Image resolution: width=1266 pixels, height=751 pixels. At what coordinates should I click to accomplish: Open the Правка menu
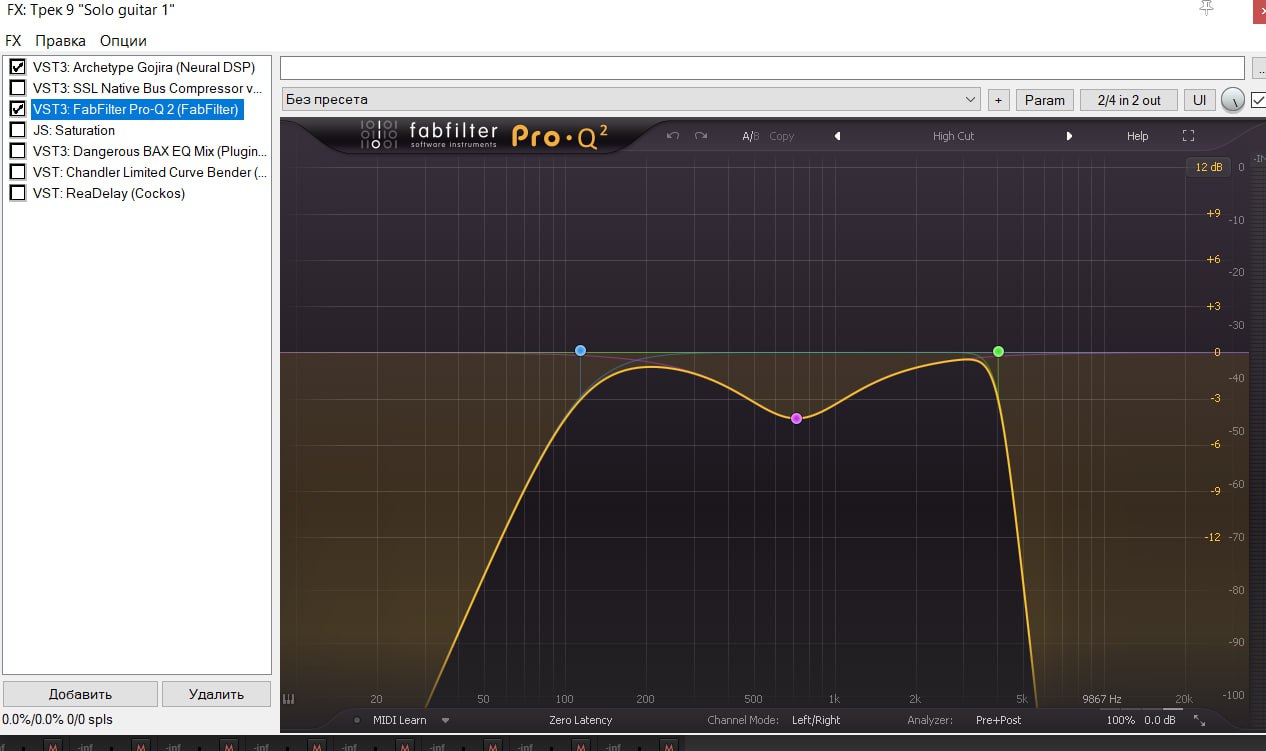tap(60, 41)
